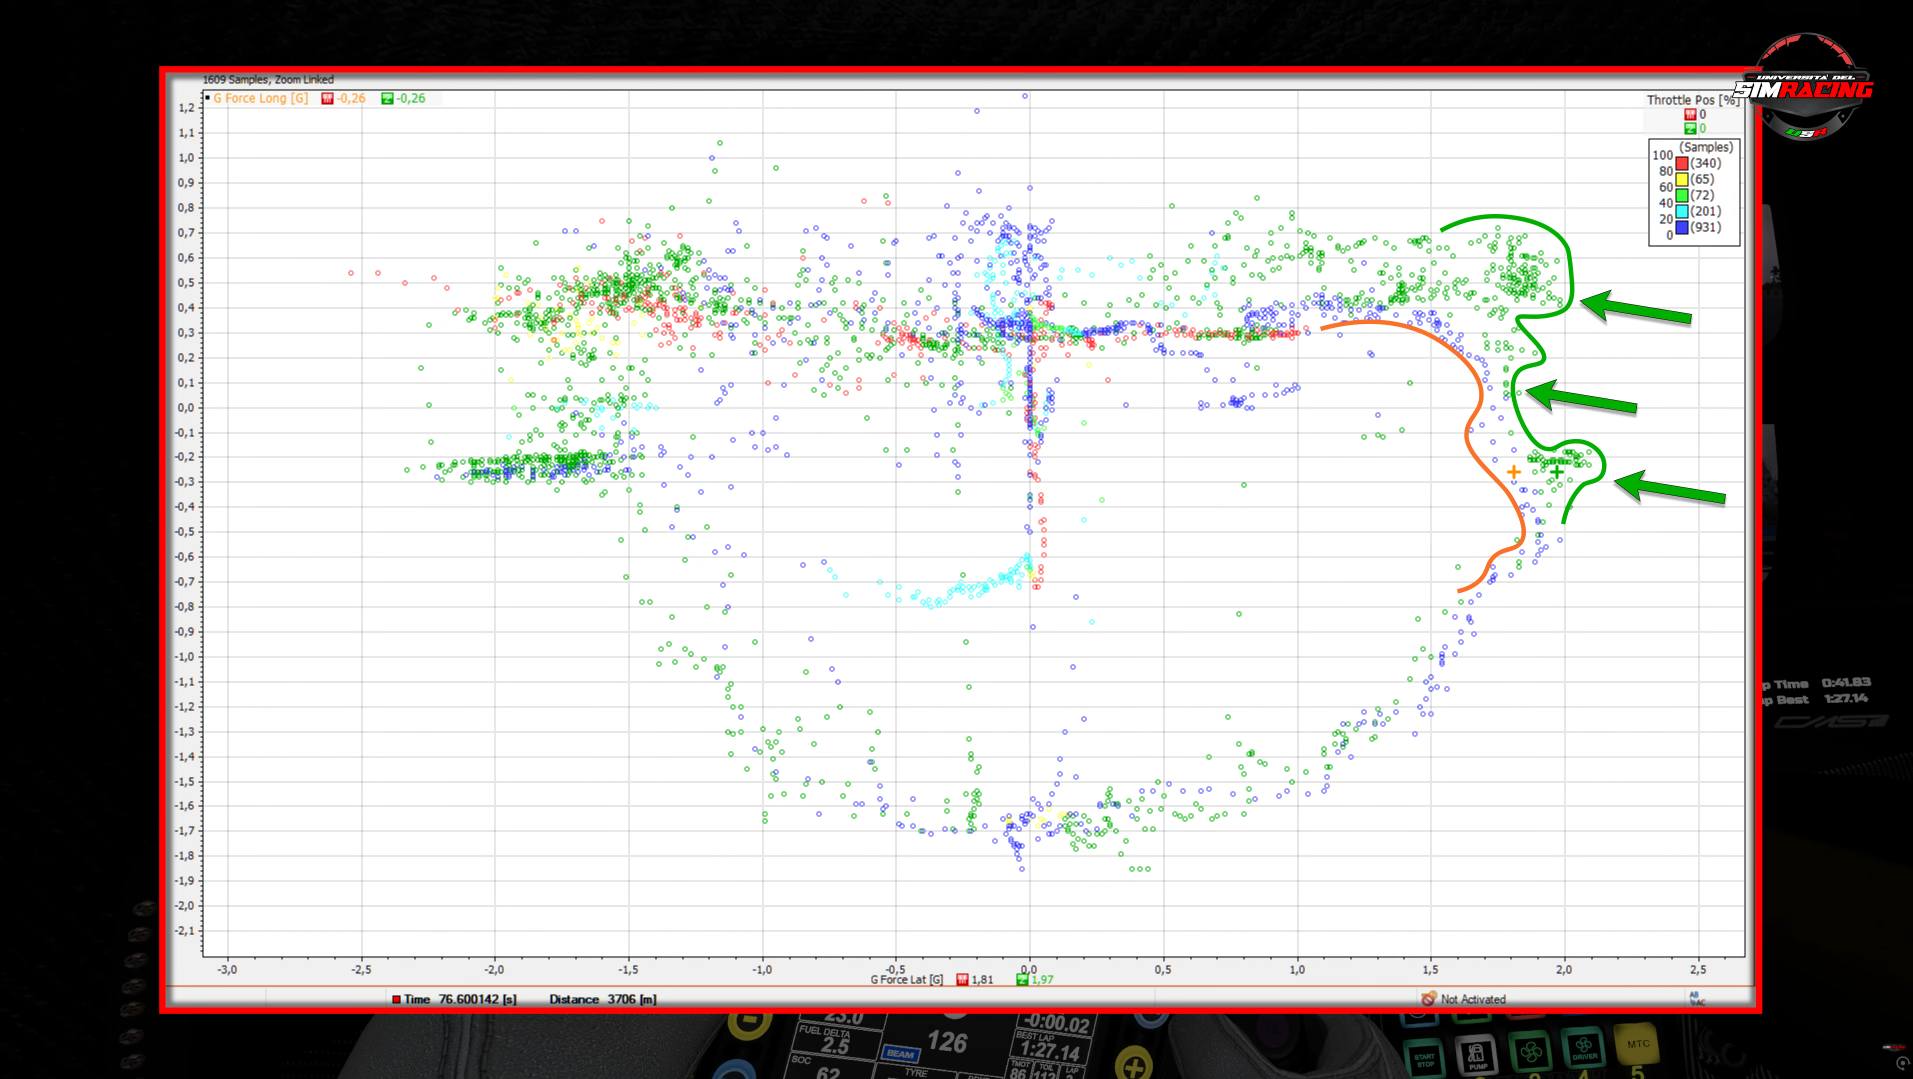Image resolution: width=1913 pixels, height=1079 pixels.
Task: Click the green lap icon under Throttle Pos
Action: (x=1690, y=128)
